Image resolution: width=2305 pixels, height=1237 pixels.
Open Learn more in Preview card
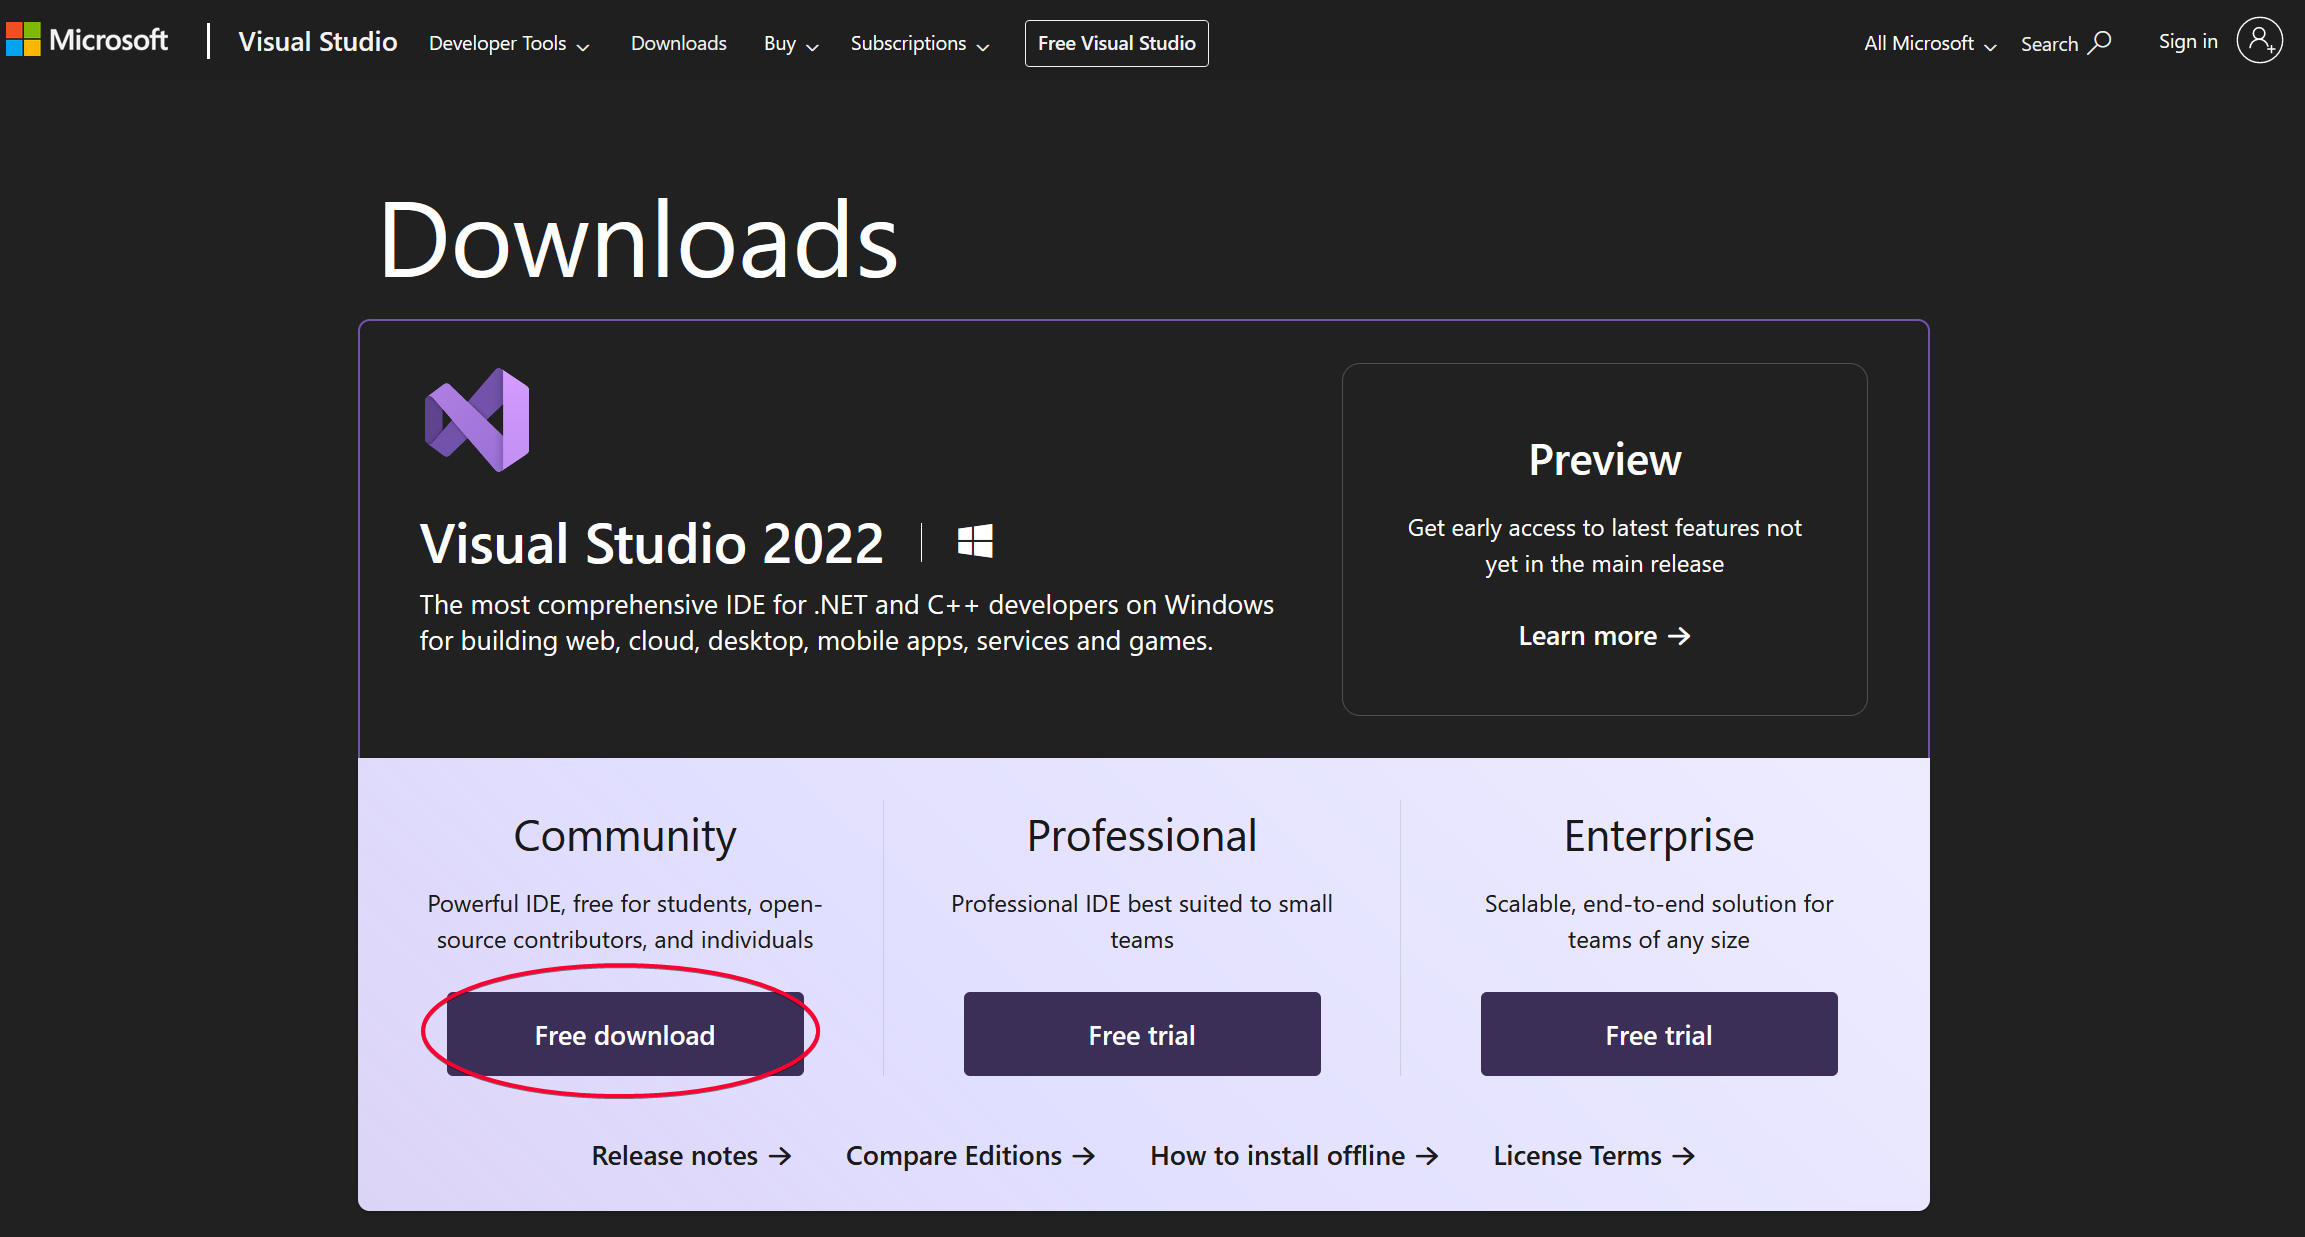(1604, 636)
